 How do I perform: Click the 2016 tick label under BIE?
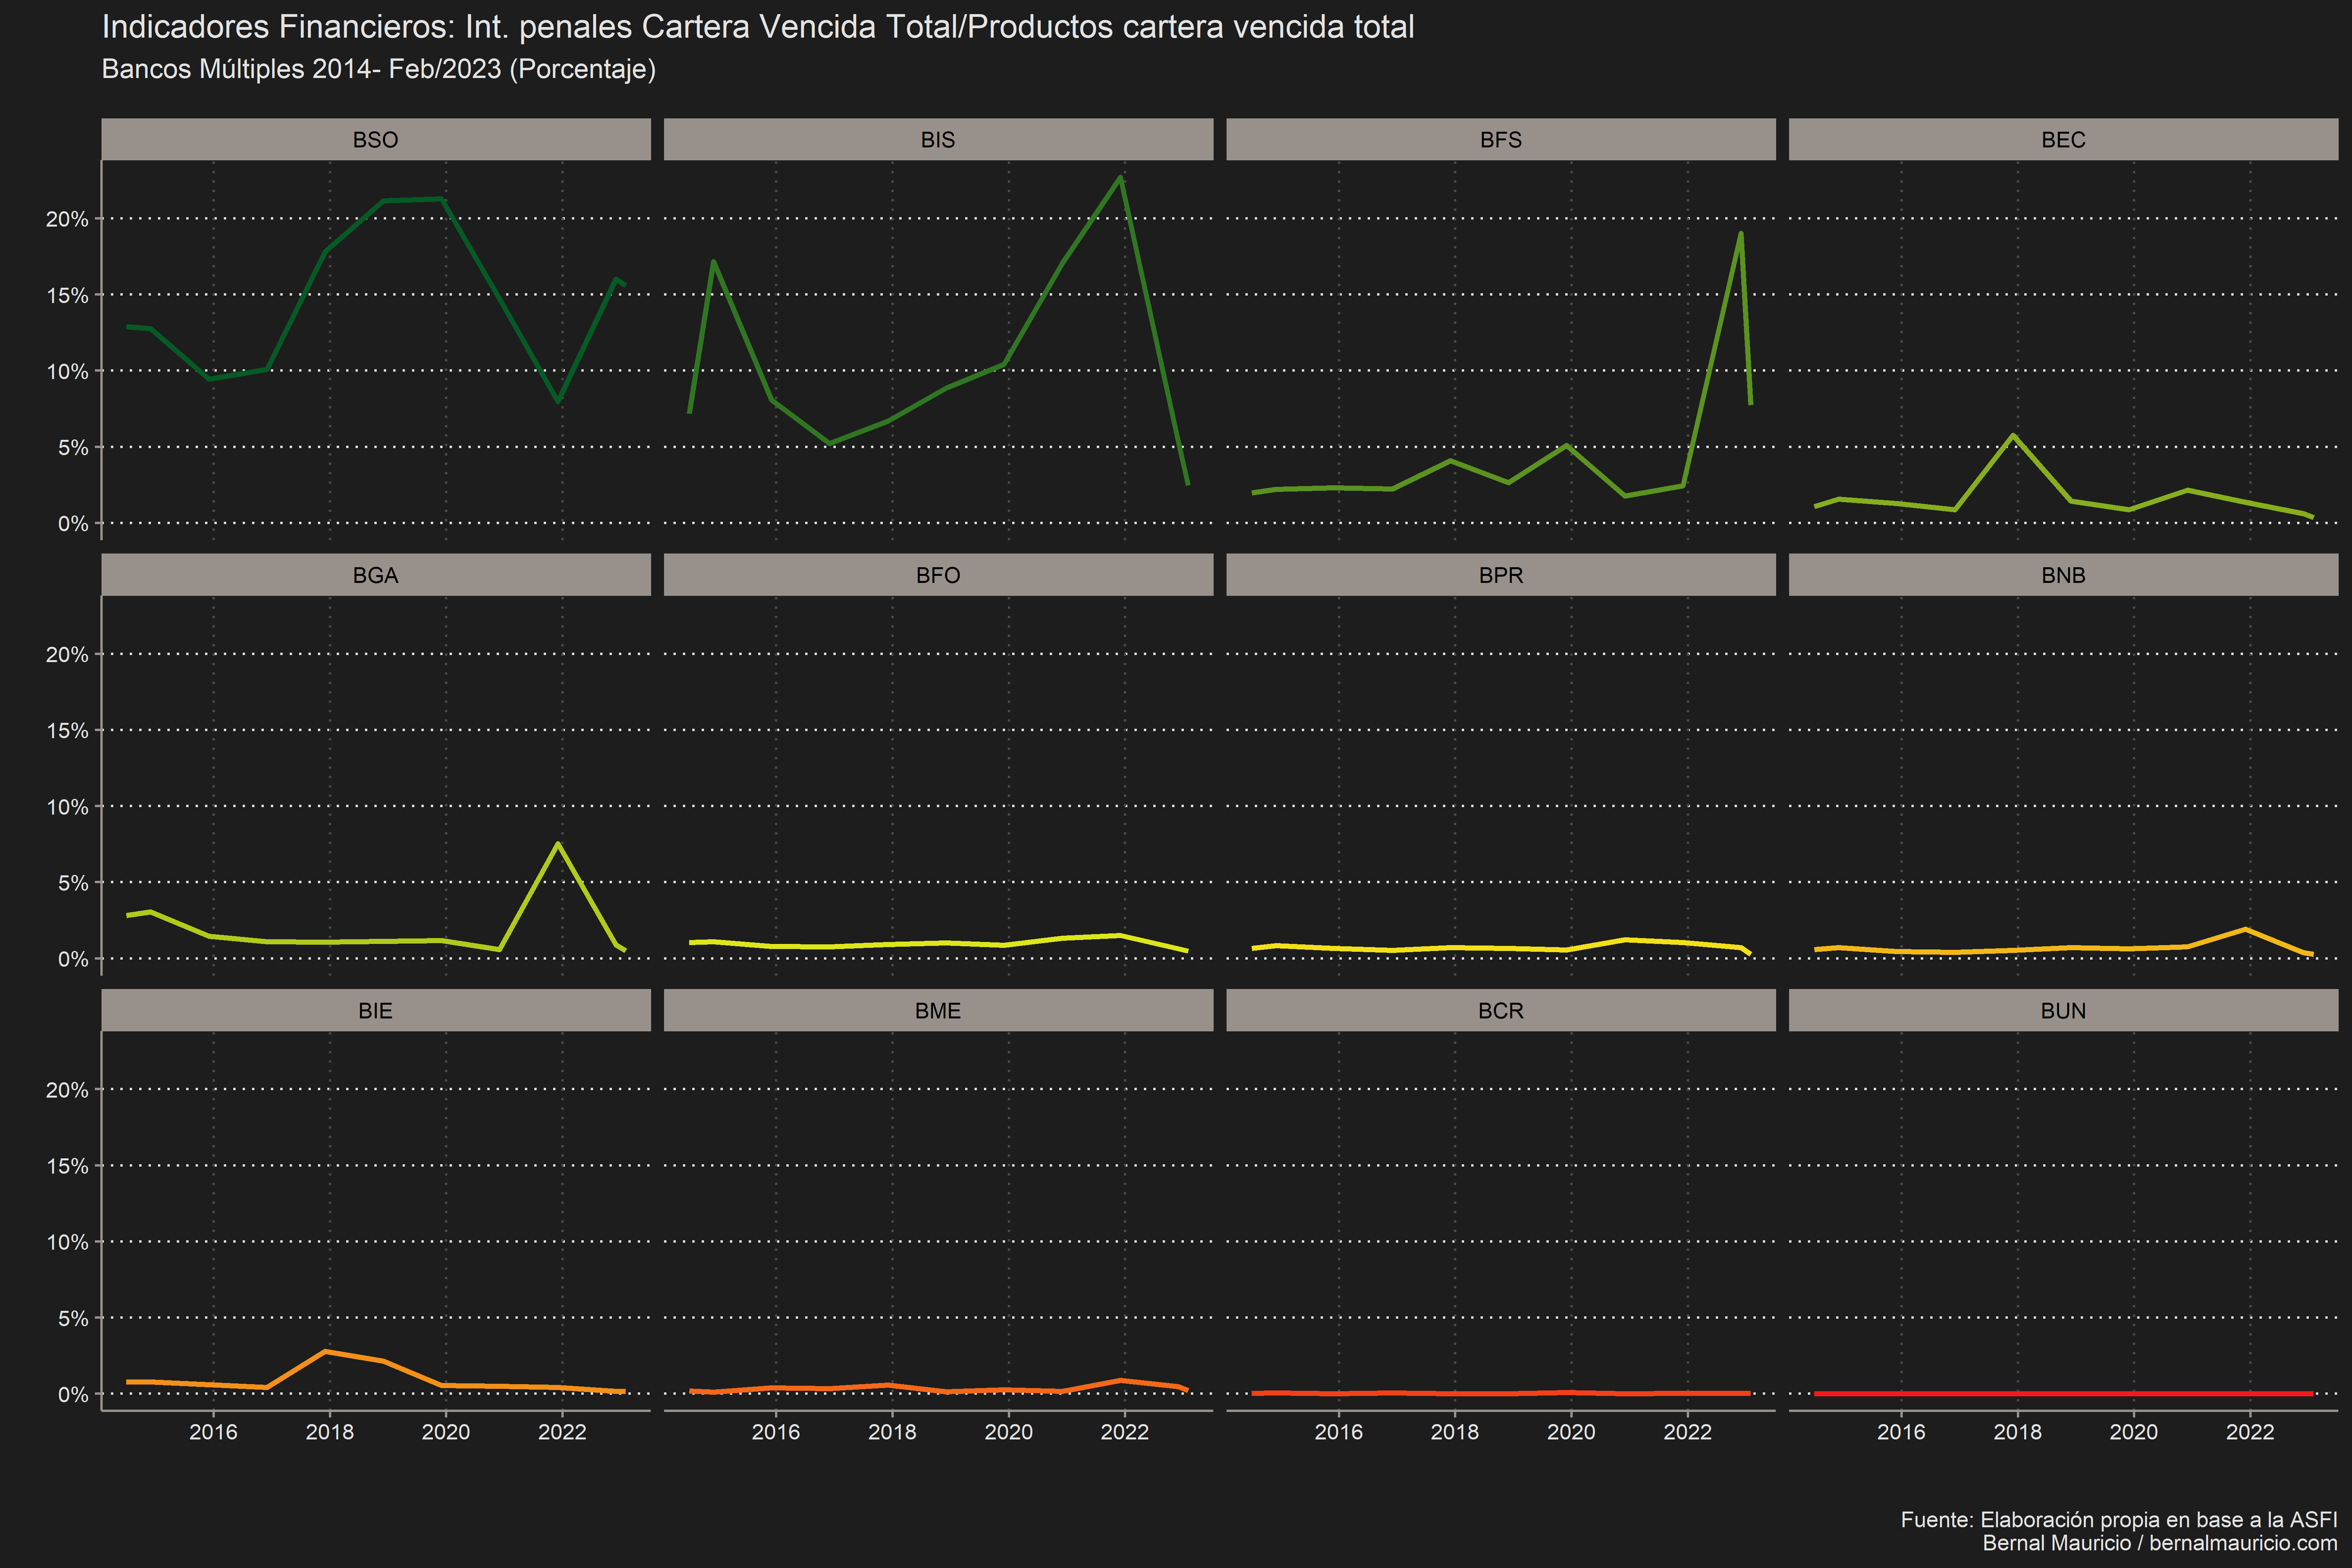pos(213,1432)
